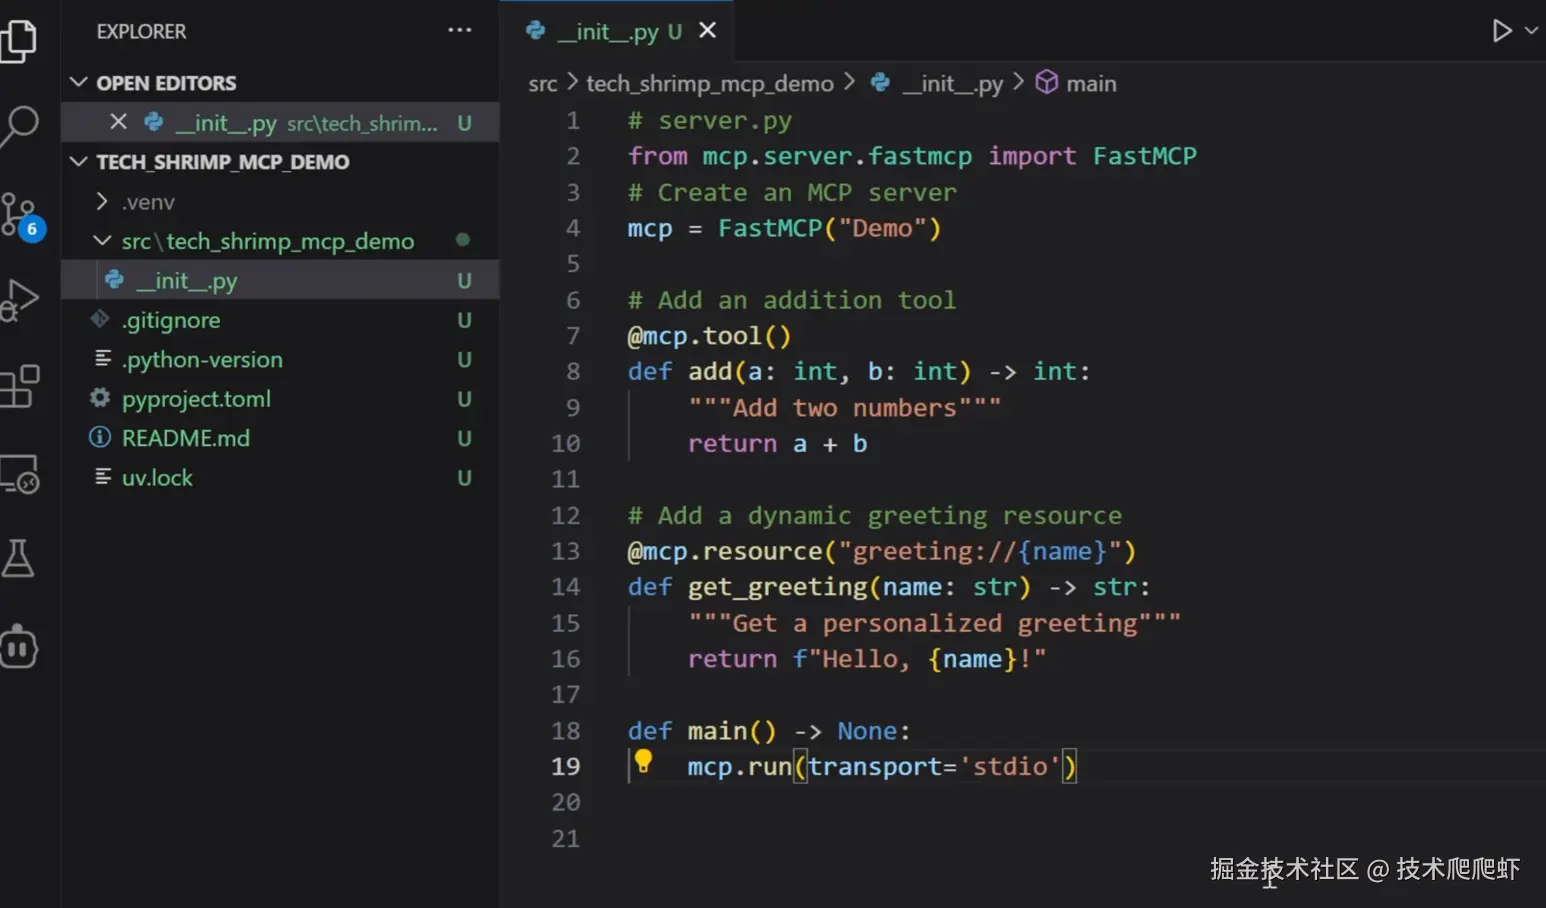Switch to the __init__.py tab
The height and width of the screenshot is (908, 1546).
[618, 31]
